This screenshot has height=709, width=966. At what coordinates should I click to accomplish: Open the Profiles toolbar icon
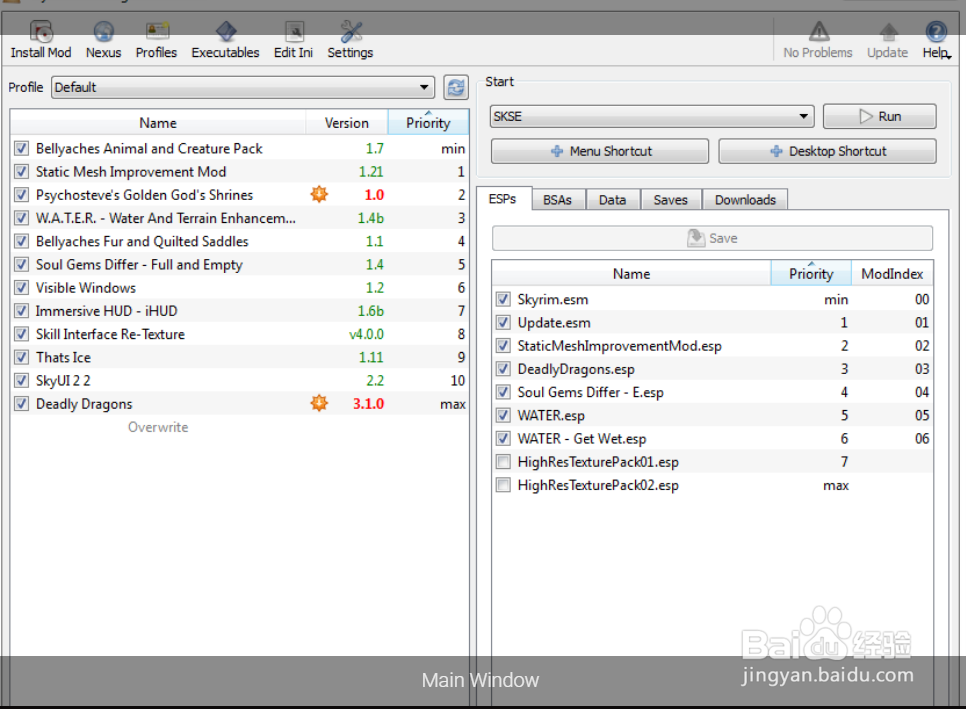[156, 33]
